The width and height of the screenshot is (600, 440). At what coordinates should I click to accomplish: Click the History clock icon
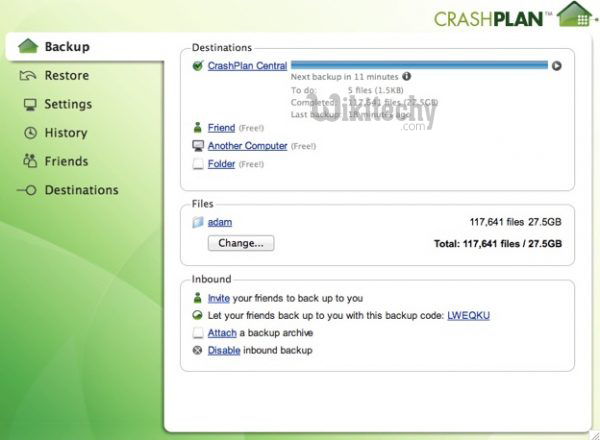point(30,133)
